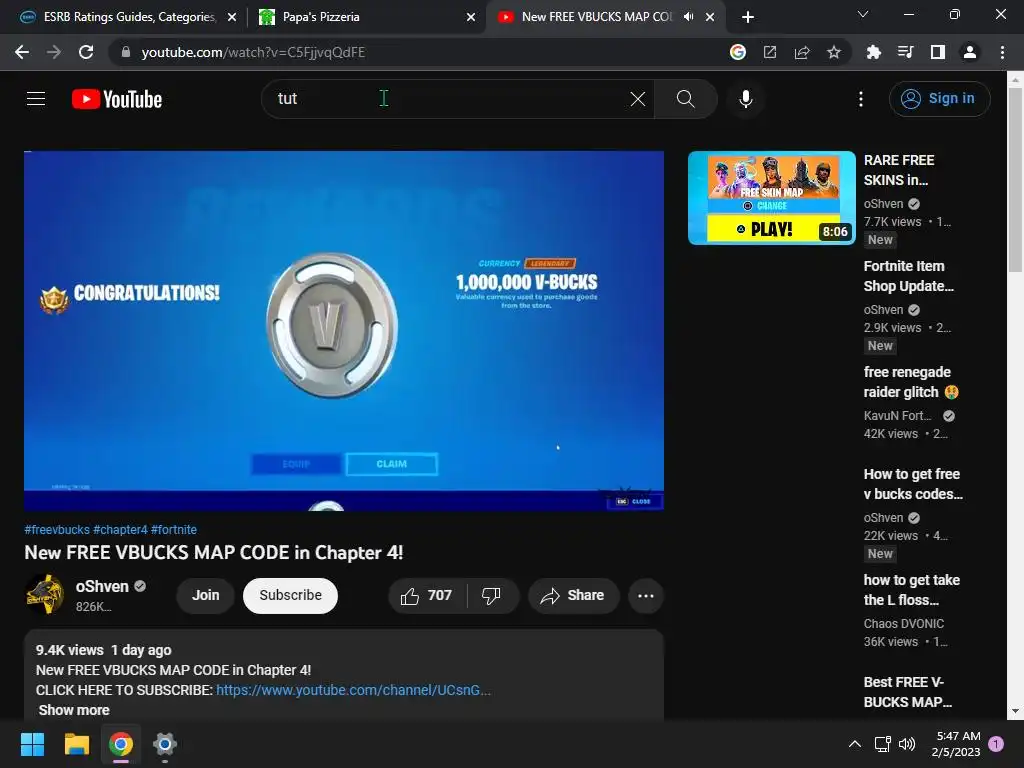Open a new browser tab

pyautogui.click(x=748, y=17)
